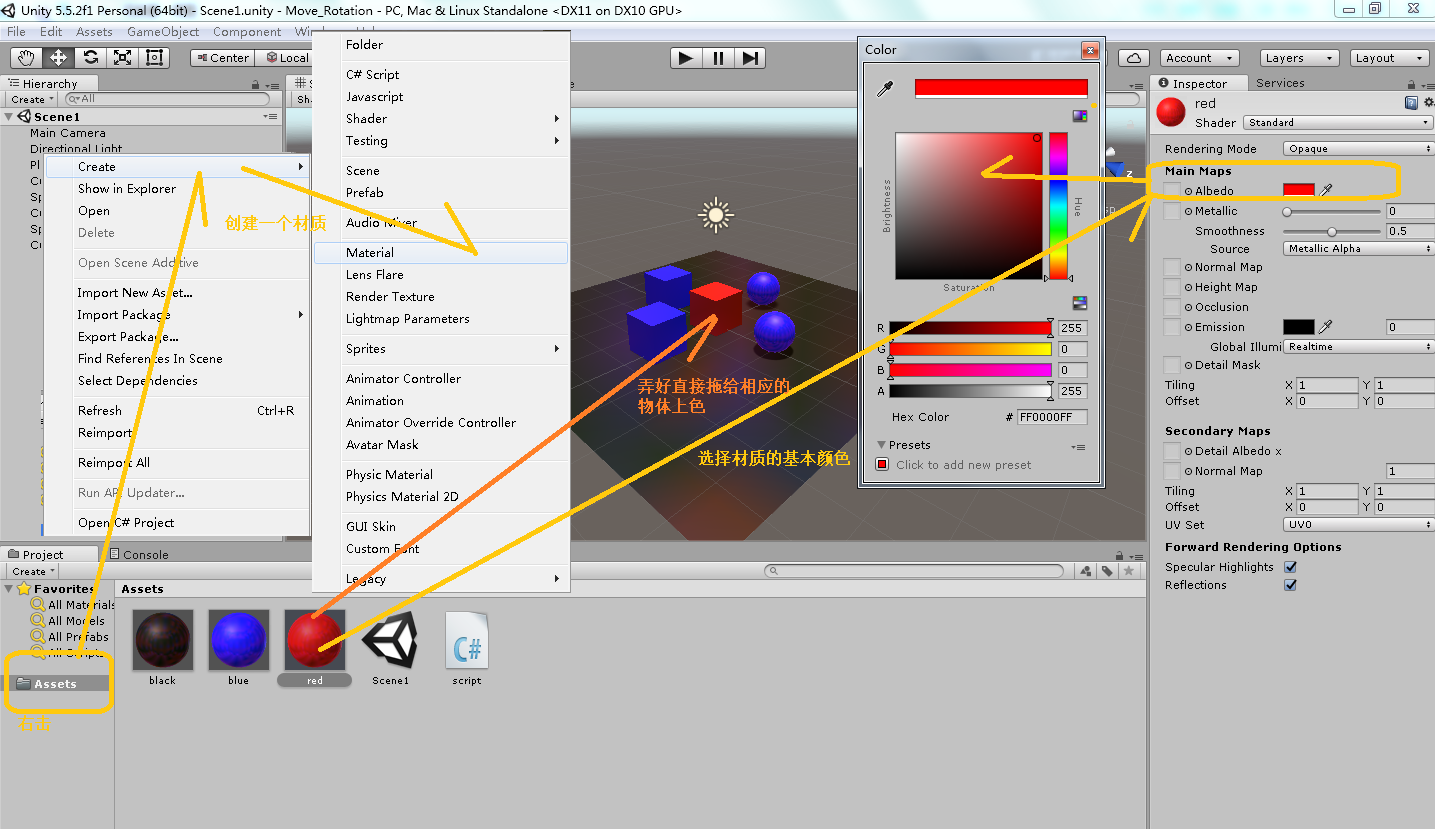This screenshot has width=1435, height=829.
Task: Toggle Reflections checkbox
Action: 1291,585
